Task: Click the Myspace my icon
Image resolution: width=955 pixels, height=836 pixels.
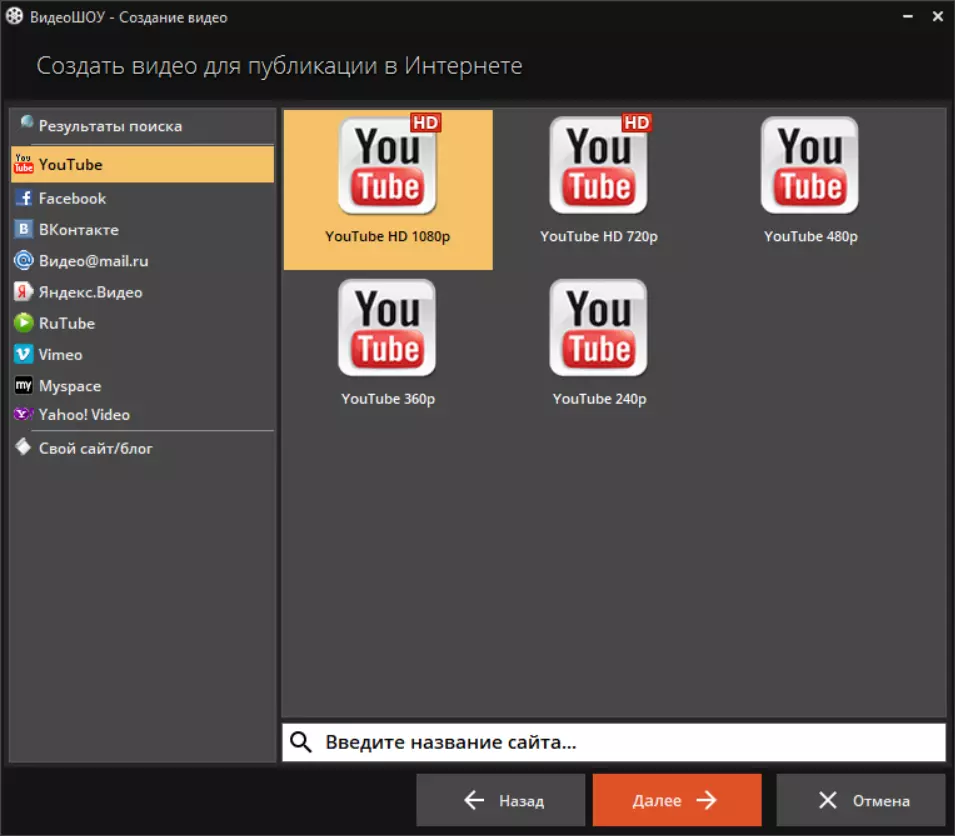Action: 23,385
